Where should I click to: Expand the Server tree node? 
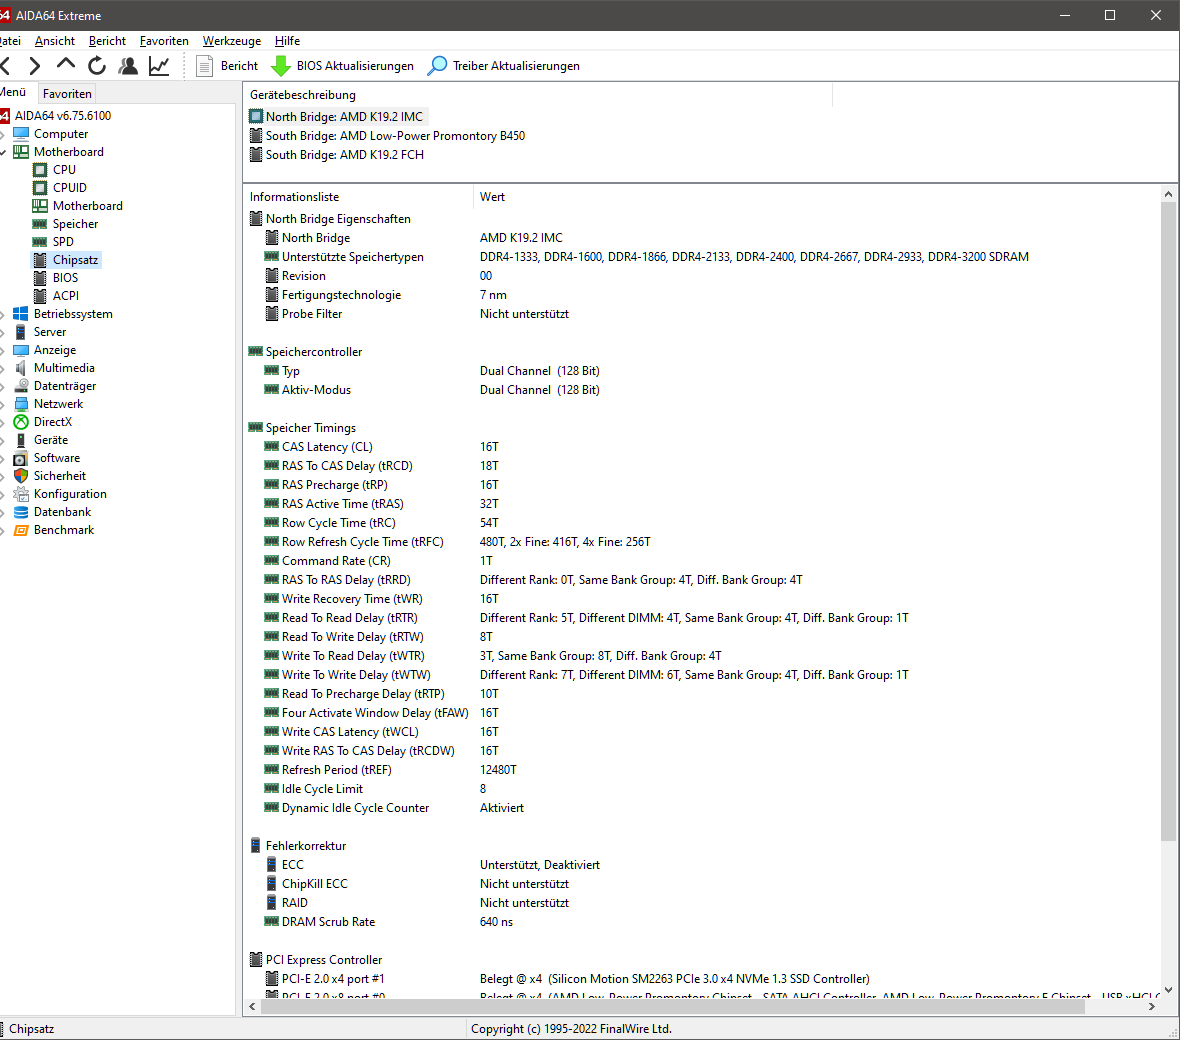pyautogui.click(x=2, y=333)
